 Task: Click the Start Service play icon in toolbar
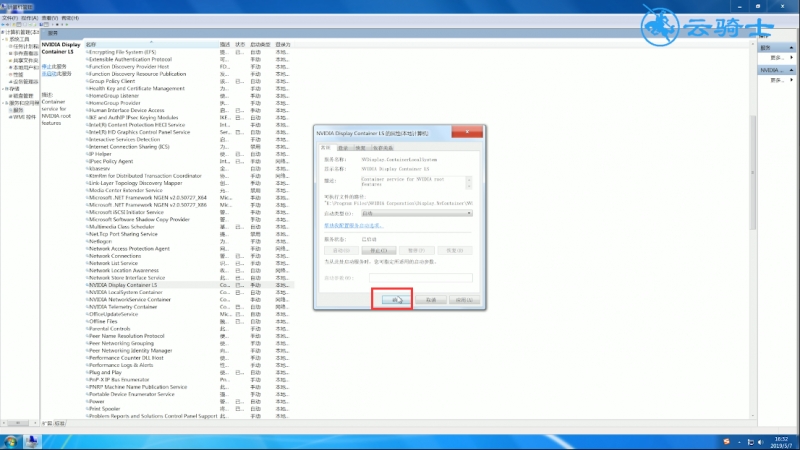click(53, 24)
